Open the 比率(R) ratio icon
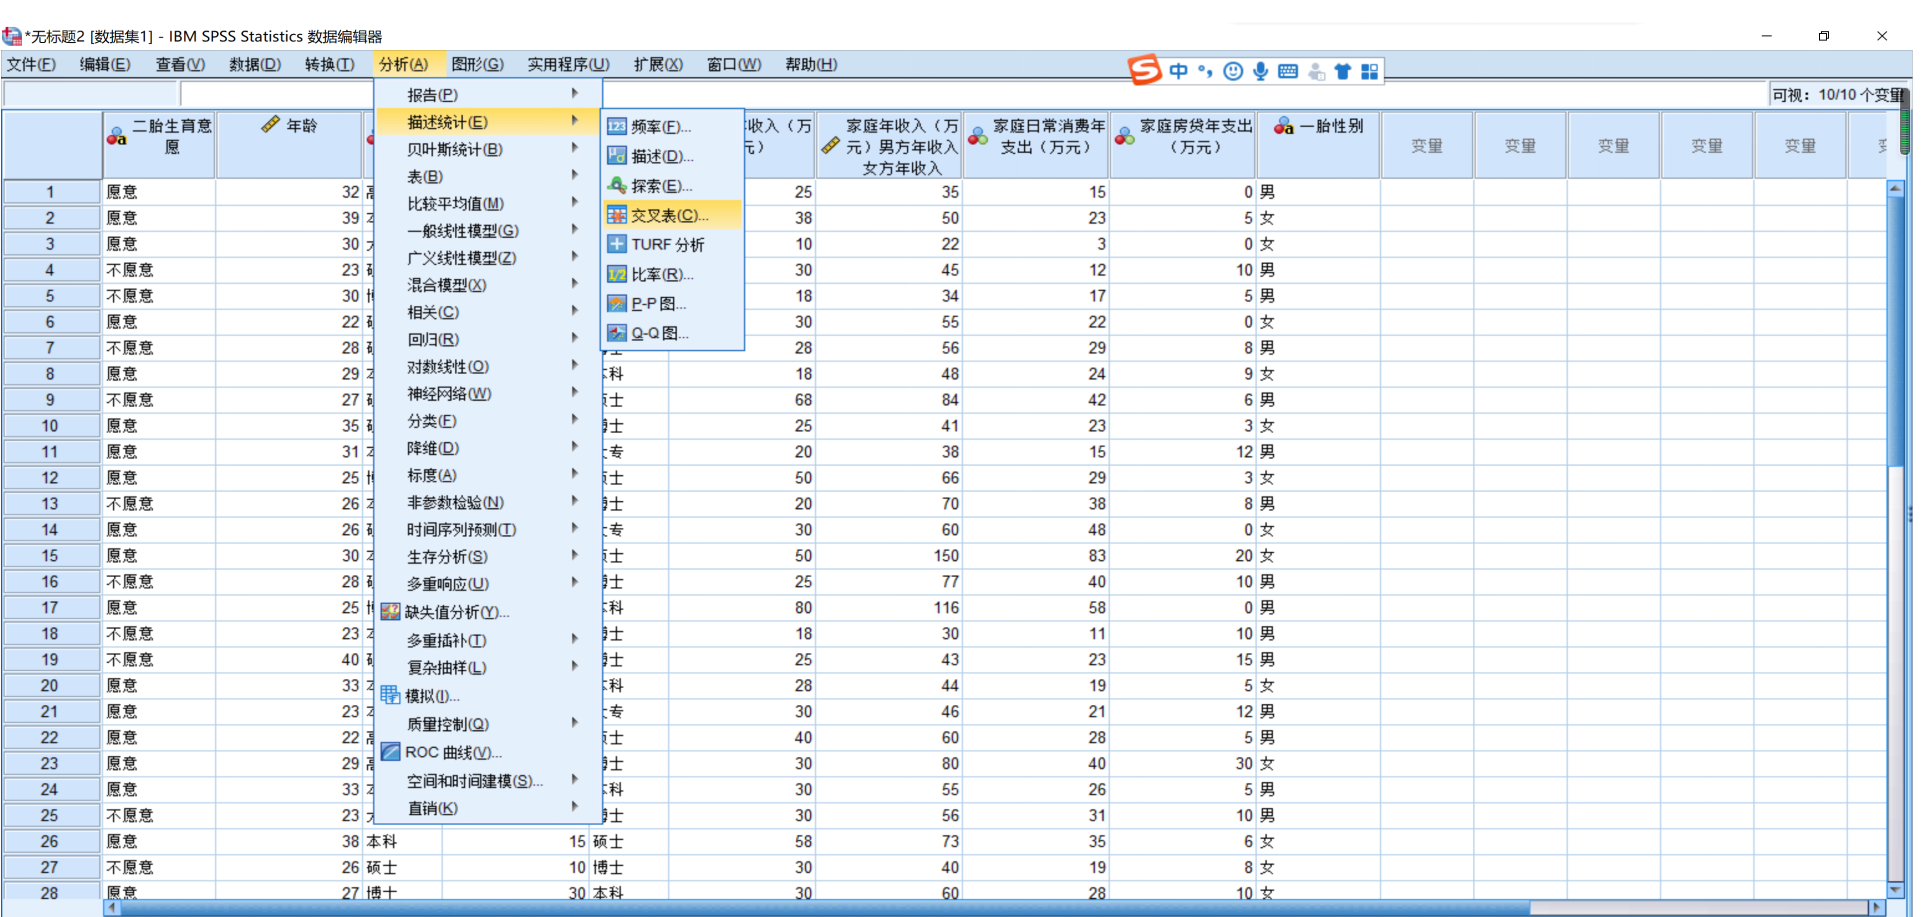1932x917 pixels. (617, 274)
